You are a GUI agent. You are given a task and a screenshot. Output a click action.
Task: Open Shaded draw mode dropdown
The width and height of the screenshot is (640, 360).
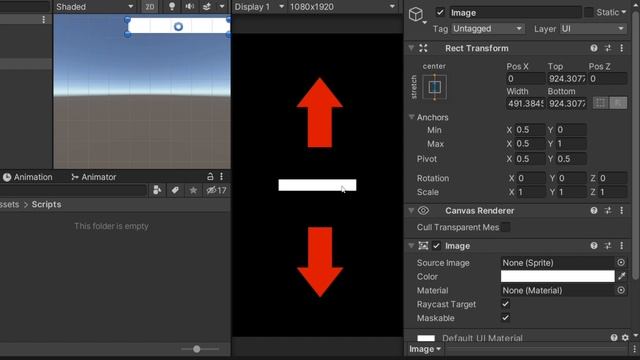[95, 7]
